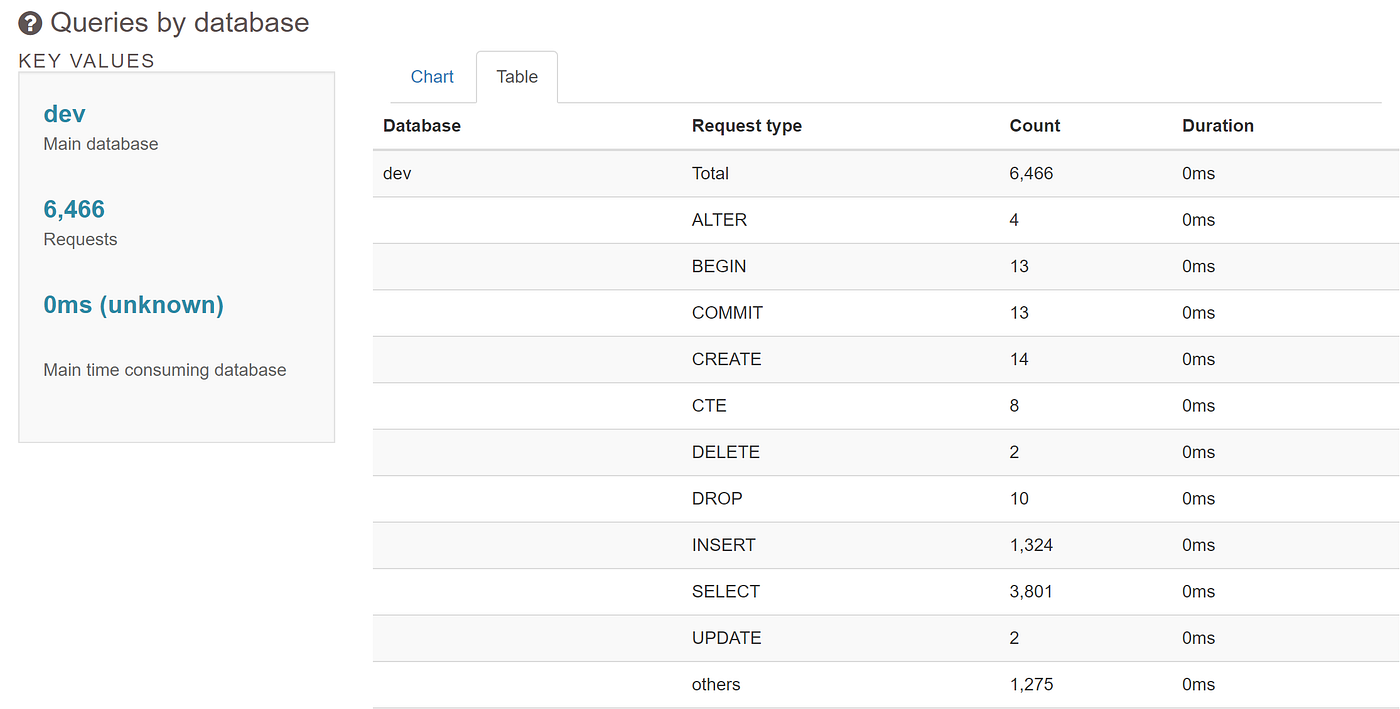Image resolution: width=1400 pixels, height=709 pixels.
Task: Click the Database column header
Action: click(x=422, y=126)
